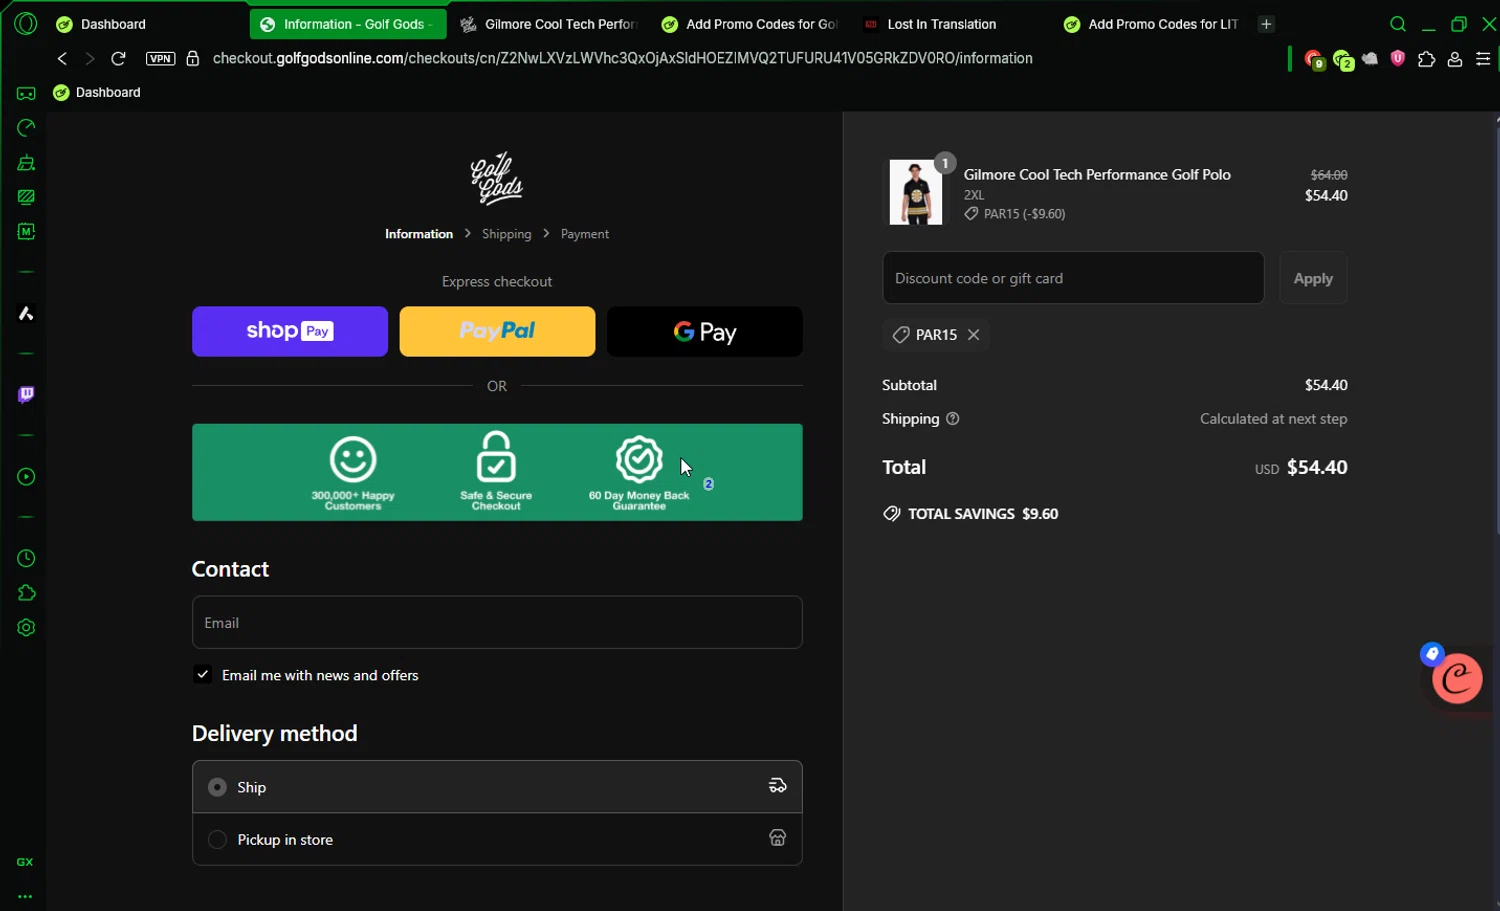1500x911 pixels.
Task: Open the profile account icon in toolbar
Action: (x=1455, y=59)
